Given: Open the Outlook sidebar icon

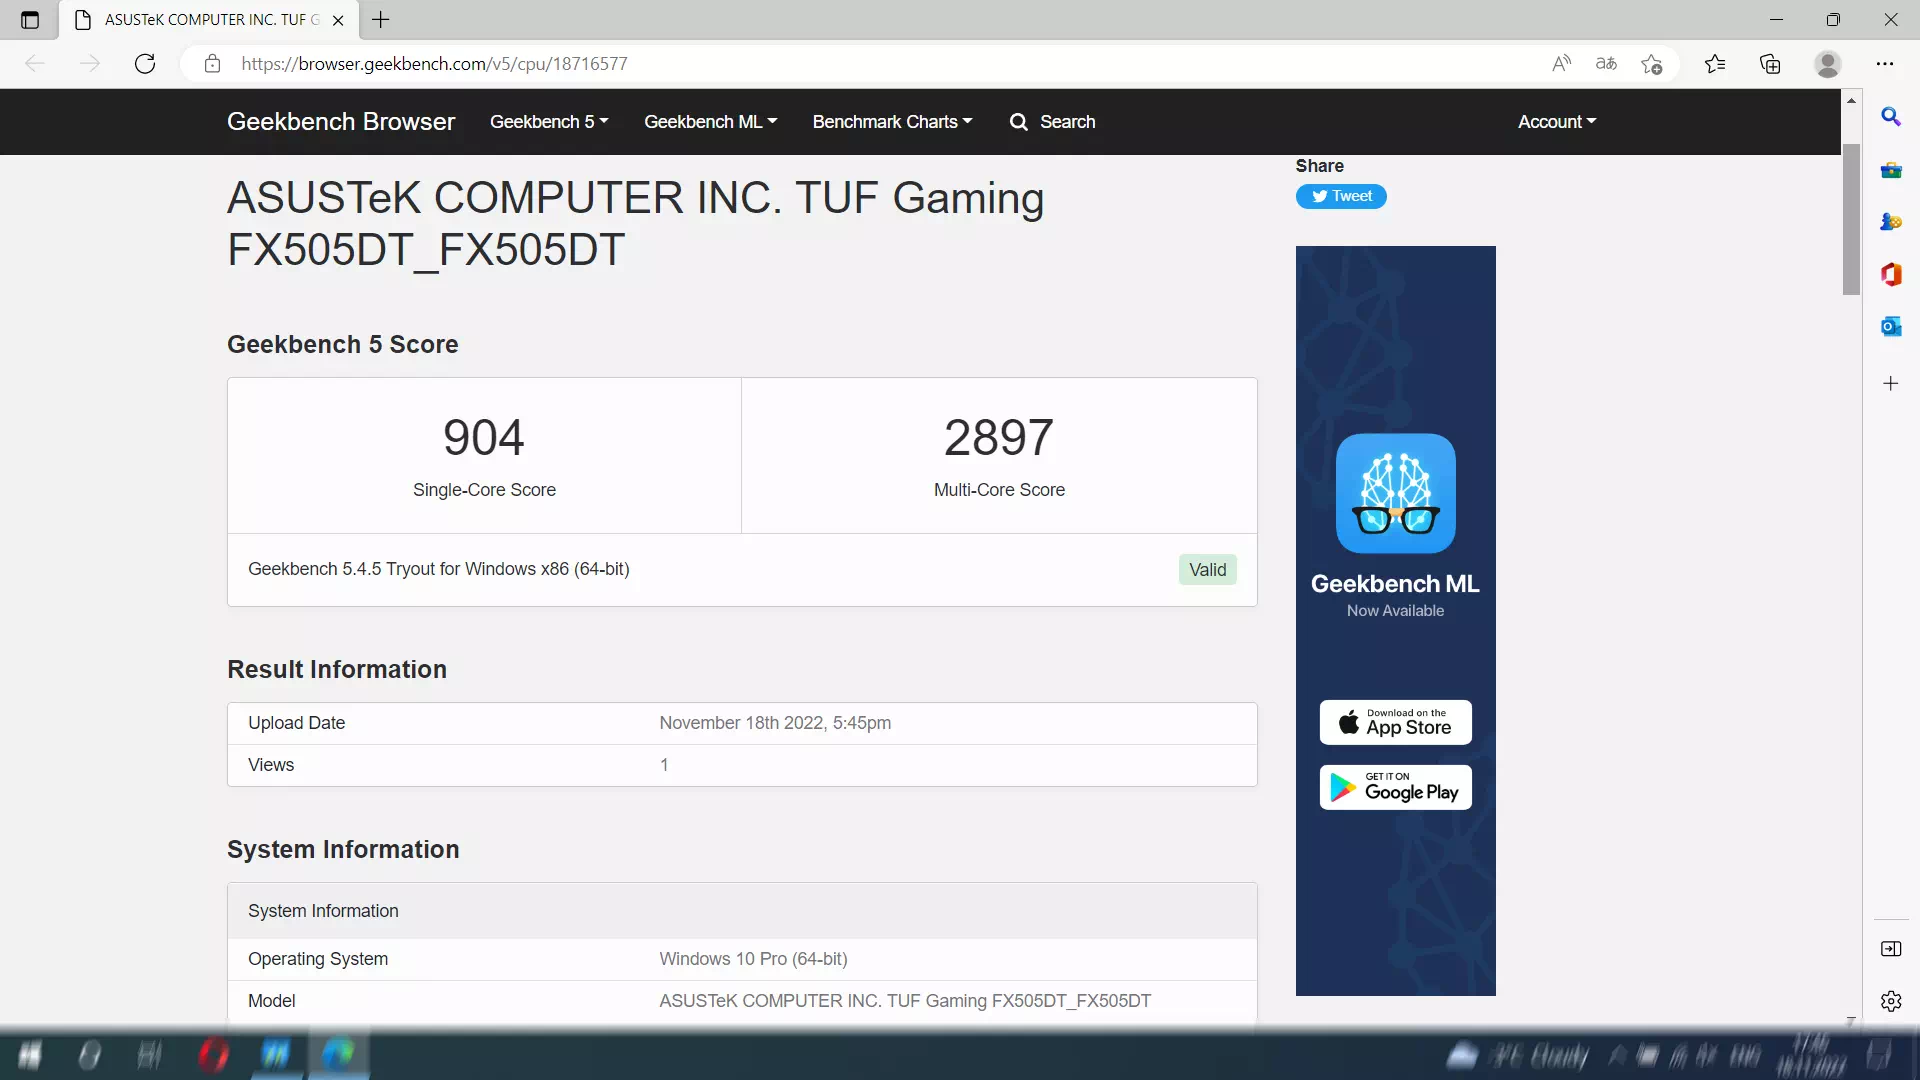Looking at the screenshot, I should (x=1891, y=326).
